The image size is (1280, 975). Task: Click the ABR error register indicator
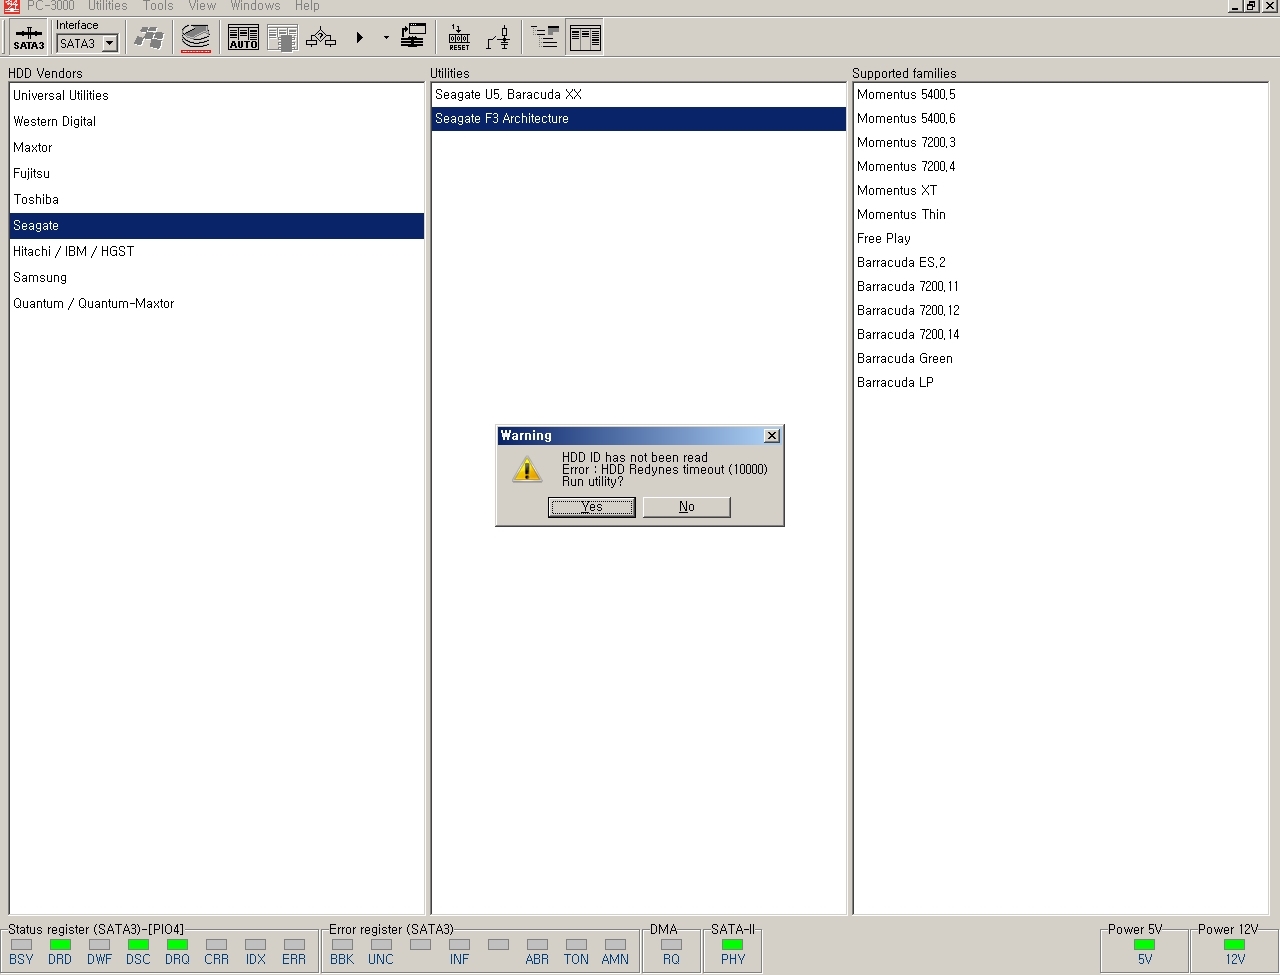tap(537, 945)
